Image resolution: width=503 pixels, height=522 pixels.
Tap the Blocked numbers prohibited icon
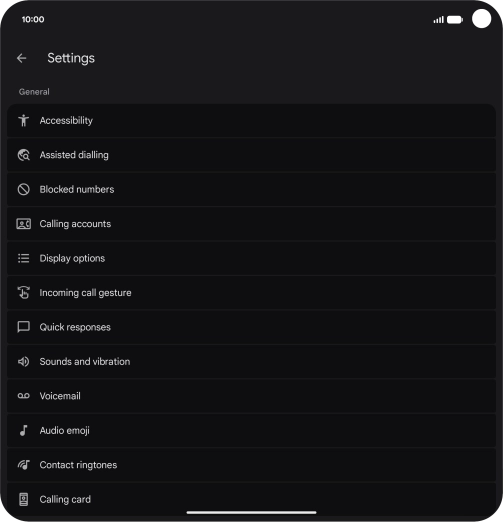point(24,189)
